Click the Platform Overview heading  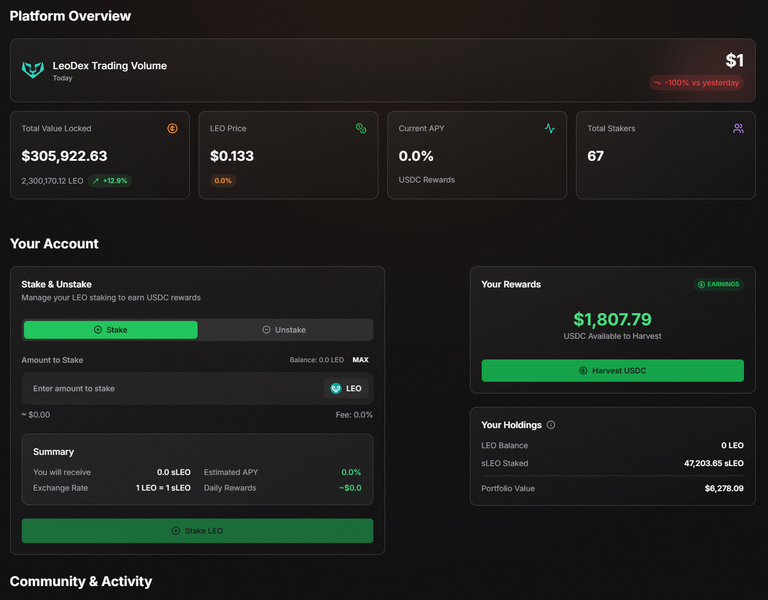click(70, 16)
